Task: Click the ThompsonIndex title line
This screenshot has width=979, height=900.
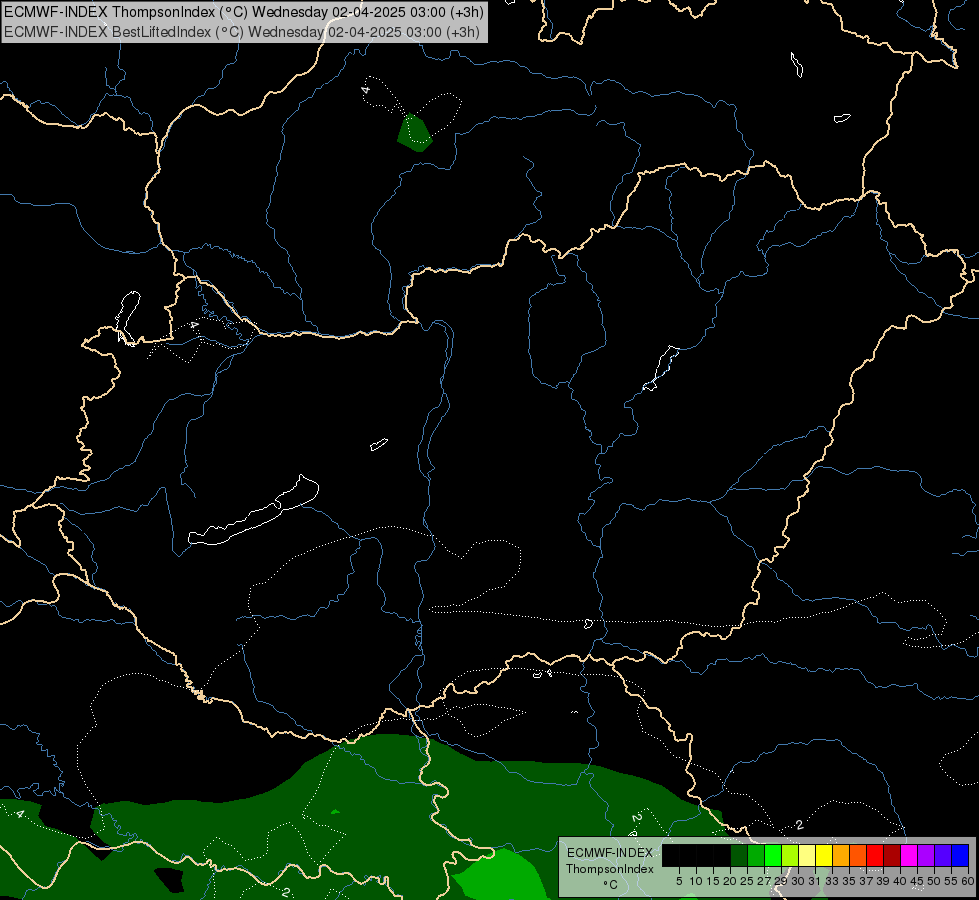Action: 244,12
